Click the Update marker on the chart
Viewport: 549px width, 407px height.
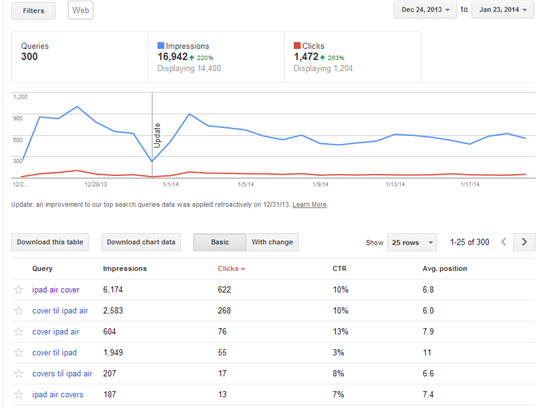click(157, 136)
